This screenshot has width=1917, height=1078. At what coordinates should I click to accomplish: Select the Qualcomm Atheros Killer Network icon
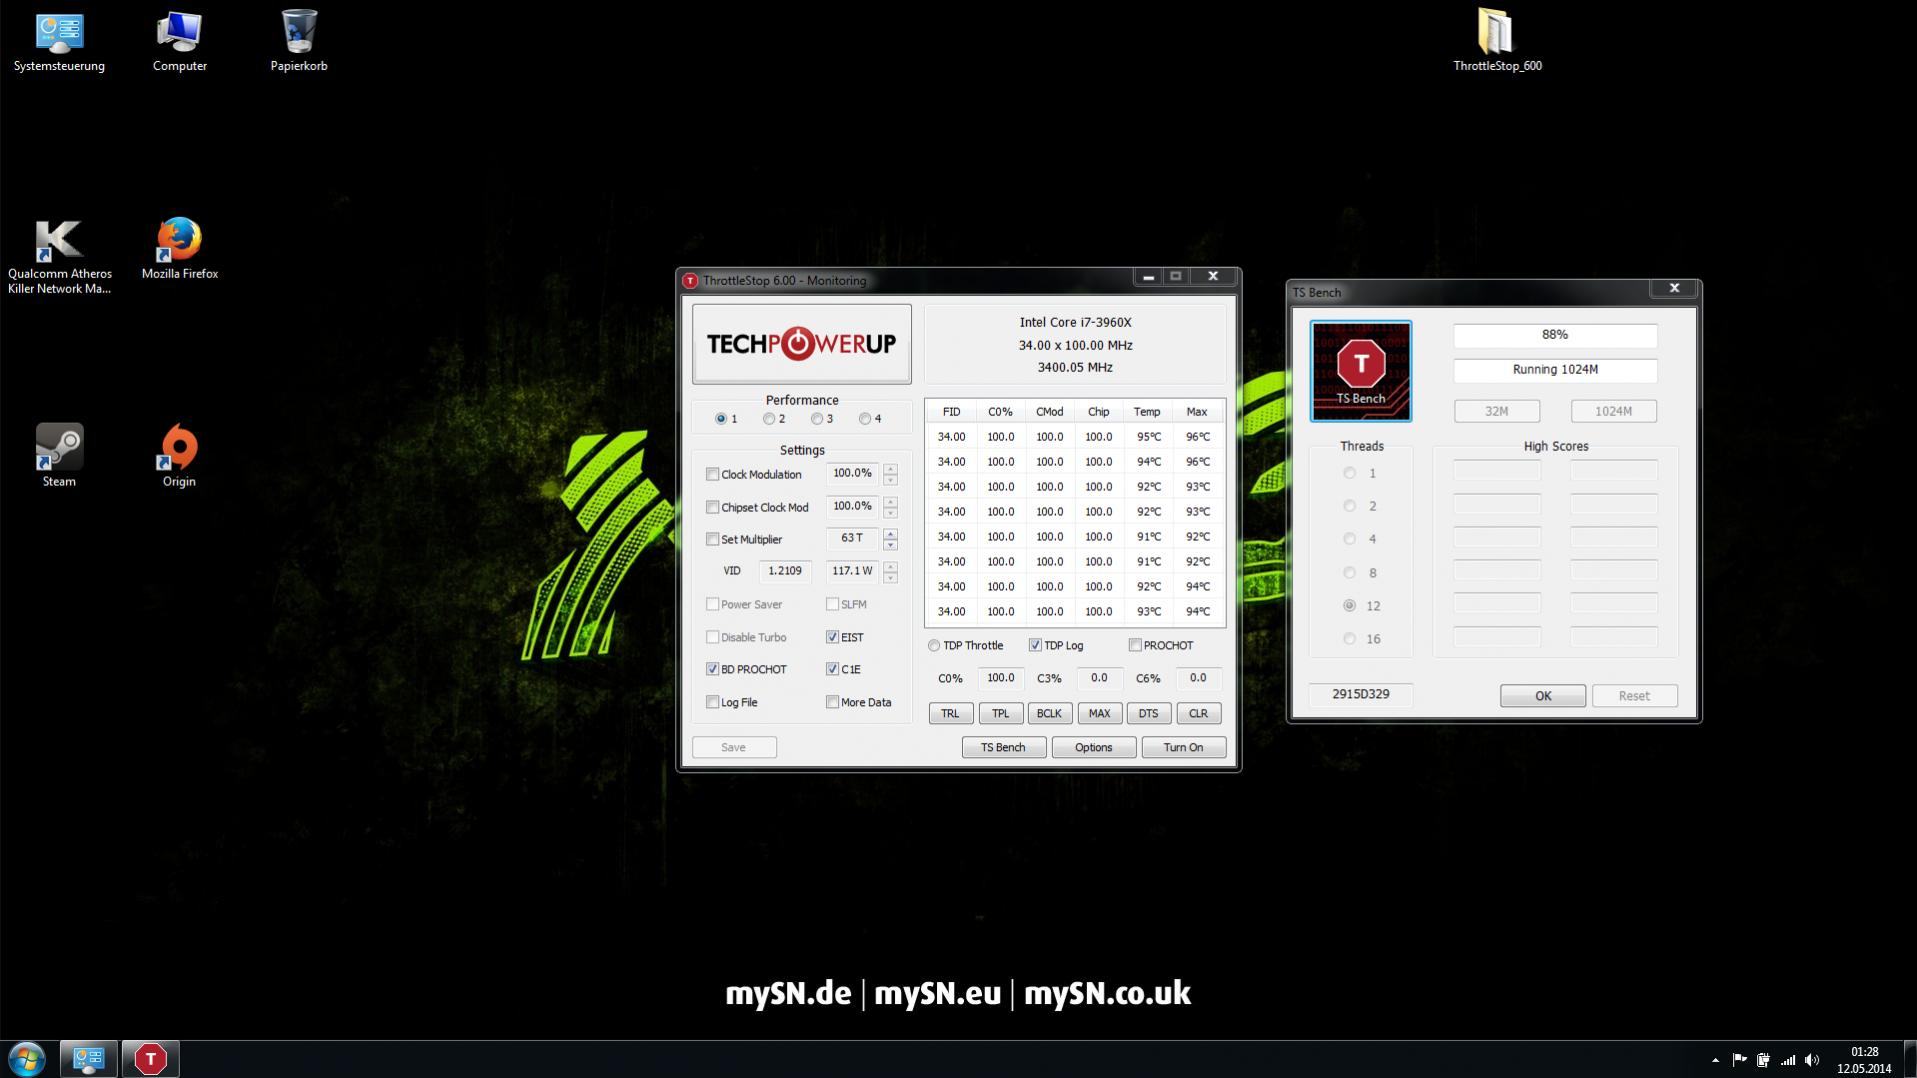click(59, 257)
